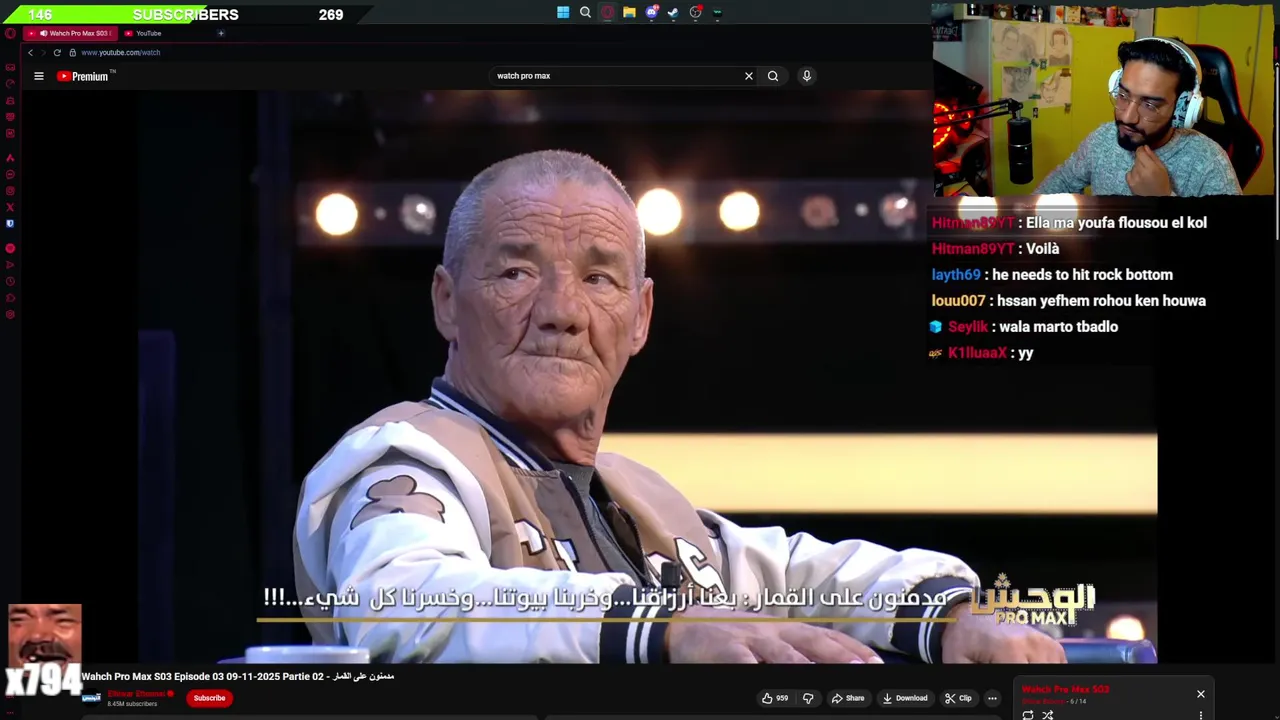Toggle playlist shuffle
The image size is (1280, 720).
coord(1048,715)
